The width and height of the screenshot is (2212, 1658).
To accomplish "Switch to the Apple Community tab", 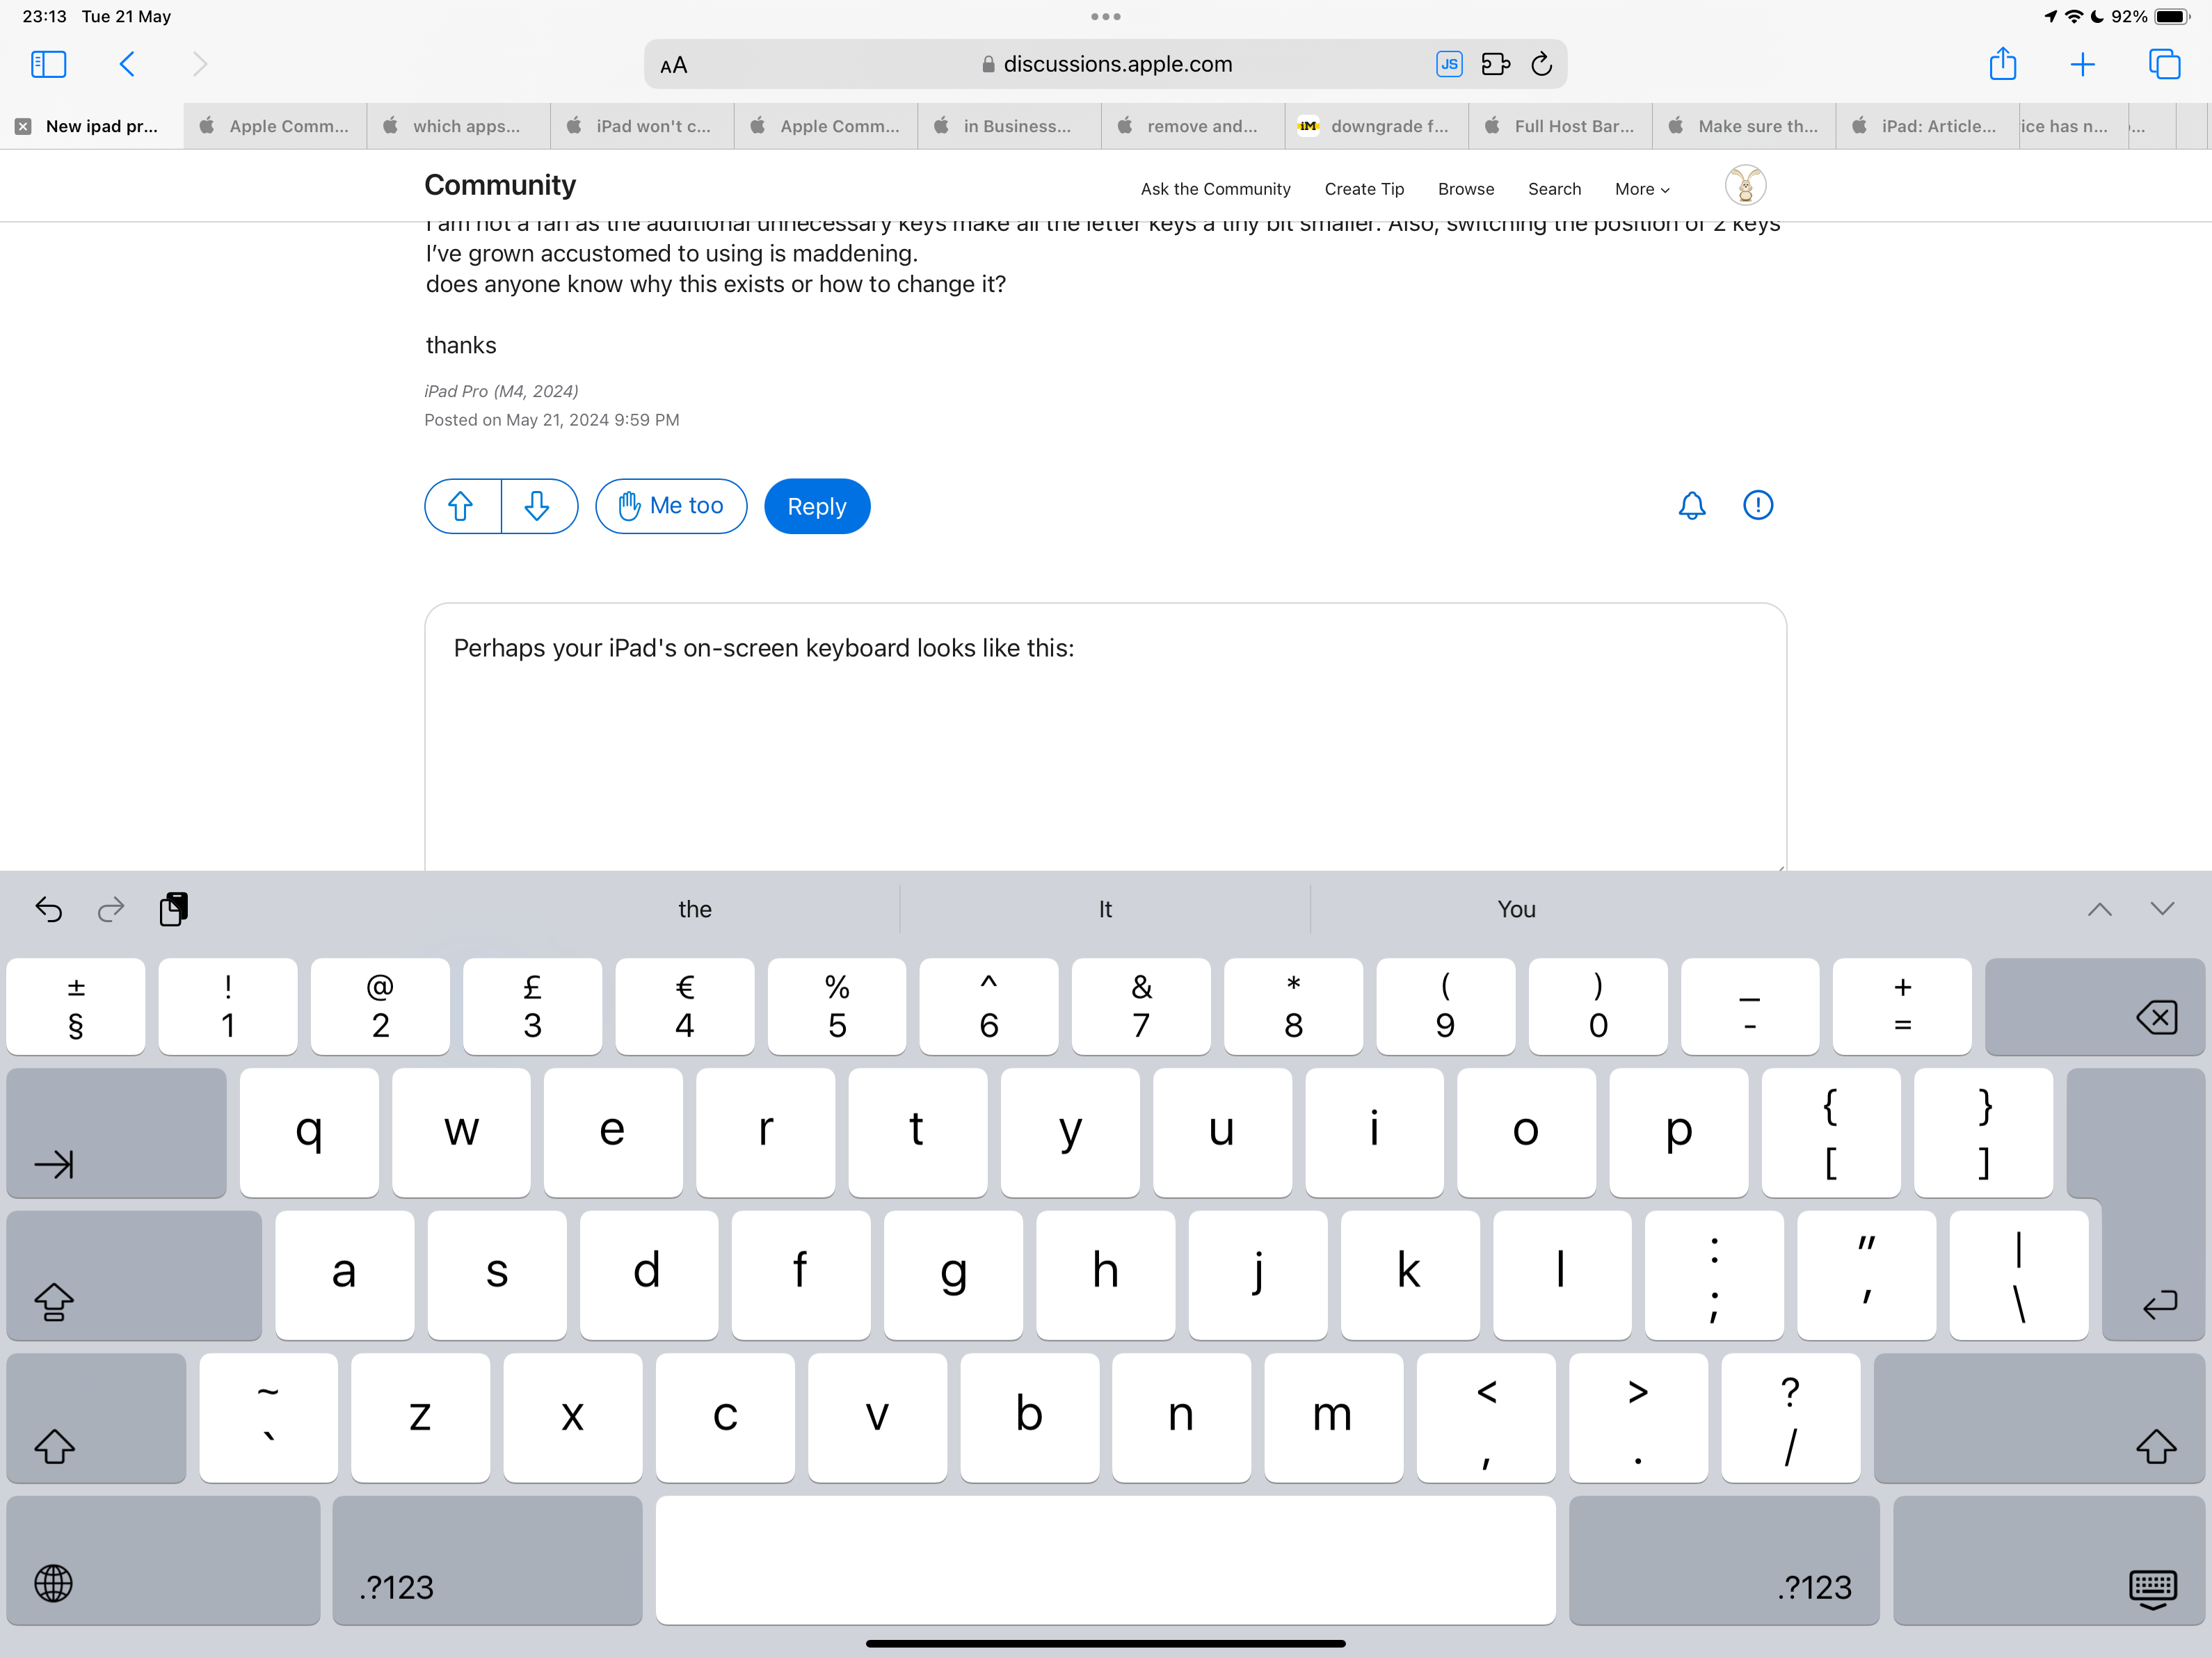I will tap(275, 126).
